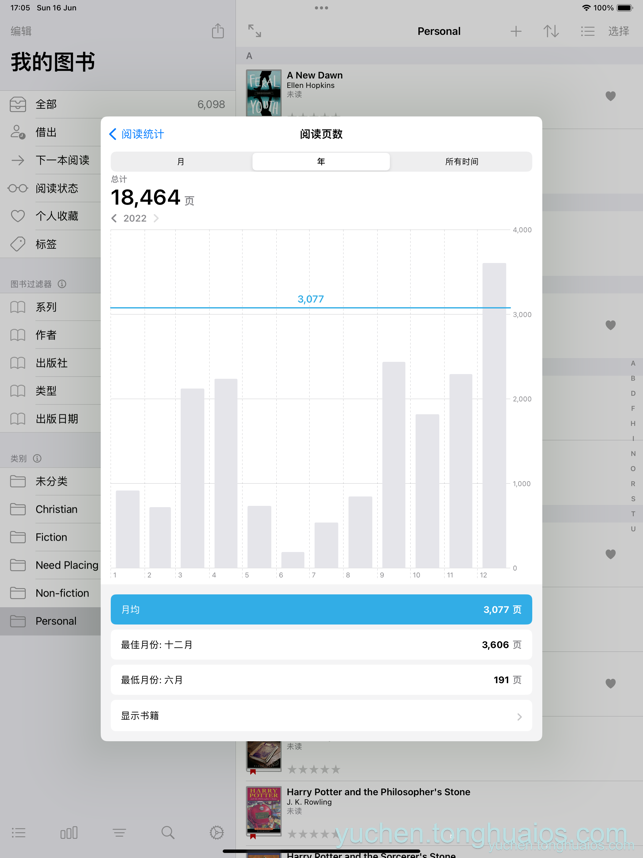
Task: Open Need Placing category folder
Action: [50, 565]
